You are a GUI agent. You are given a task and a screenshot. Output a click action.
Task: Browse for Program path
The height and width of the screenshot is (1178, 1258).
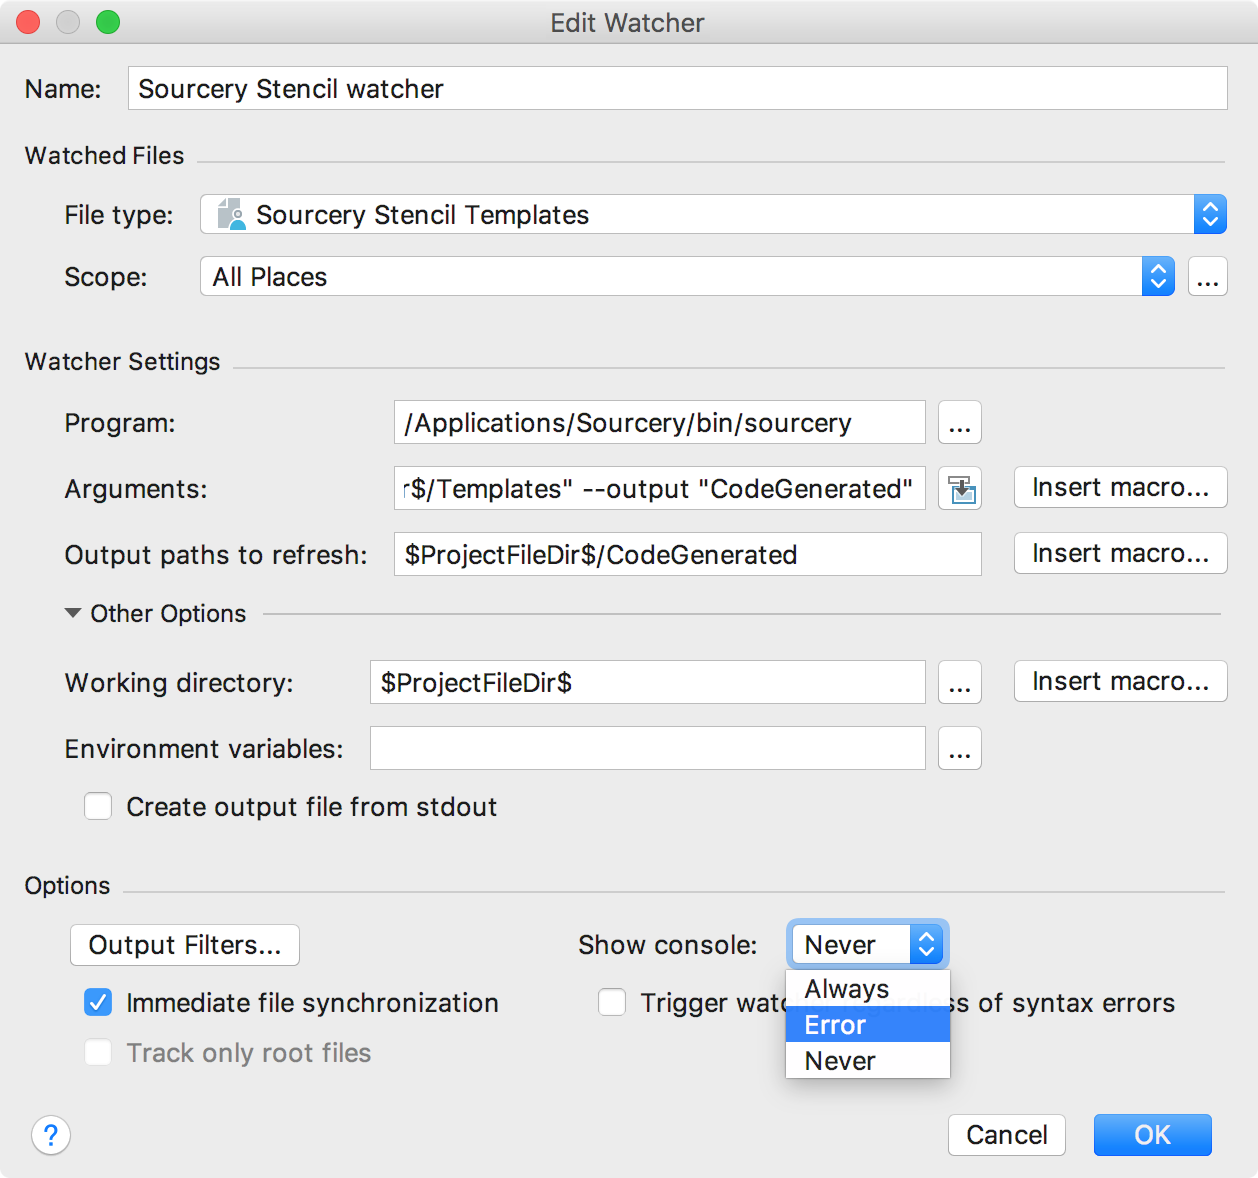click(x=959, y=422)
